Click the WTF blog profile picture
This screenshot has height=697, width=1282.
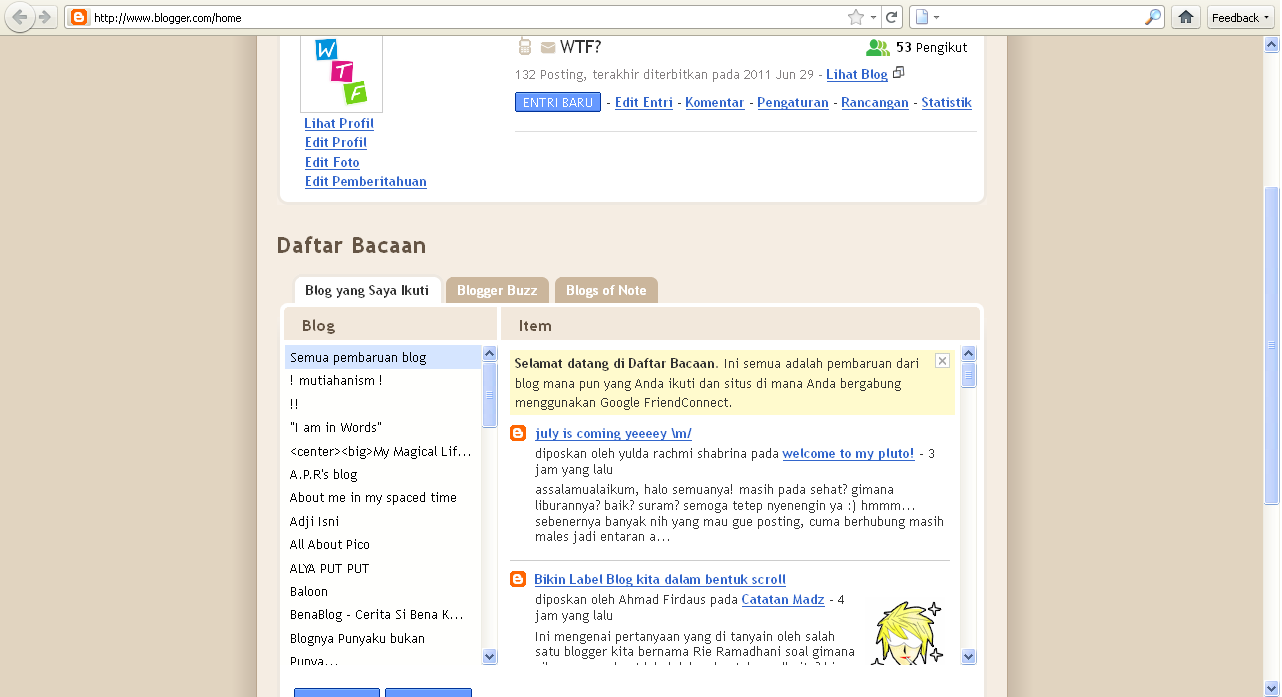(x=341, y=73)
